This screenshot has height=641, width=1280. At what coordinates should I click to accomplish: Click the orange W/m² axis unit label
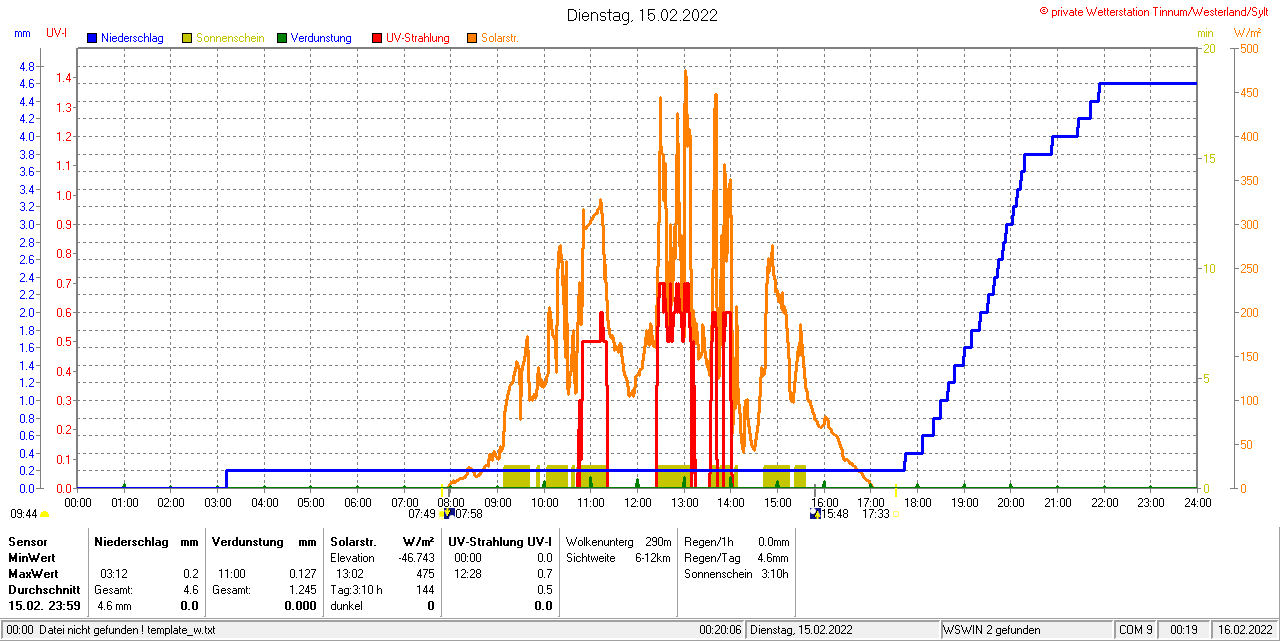(1247, 33)
